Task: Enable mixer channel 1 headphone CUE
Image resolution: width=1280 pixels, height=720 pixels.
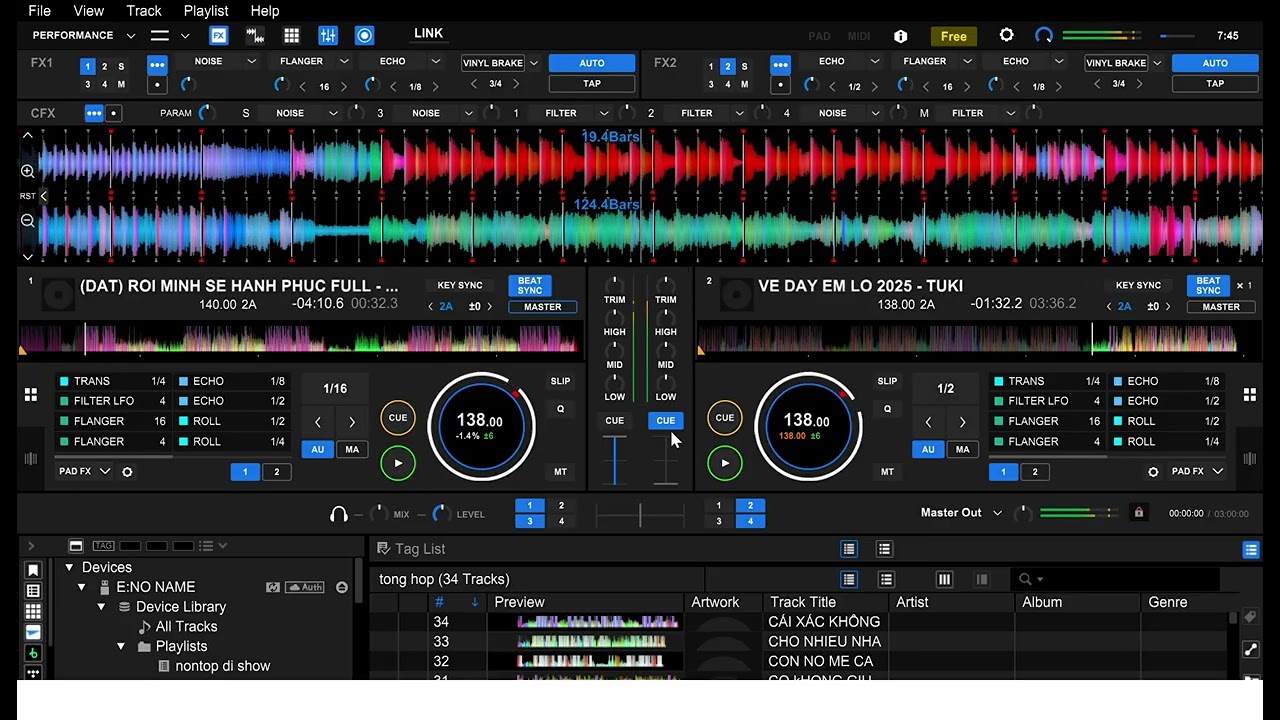Action: pos(614,421)
